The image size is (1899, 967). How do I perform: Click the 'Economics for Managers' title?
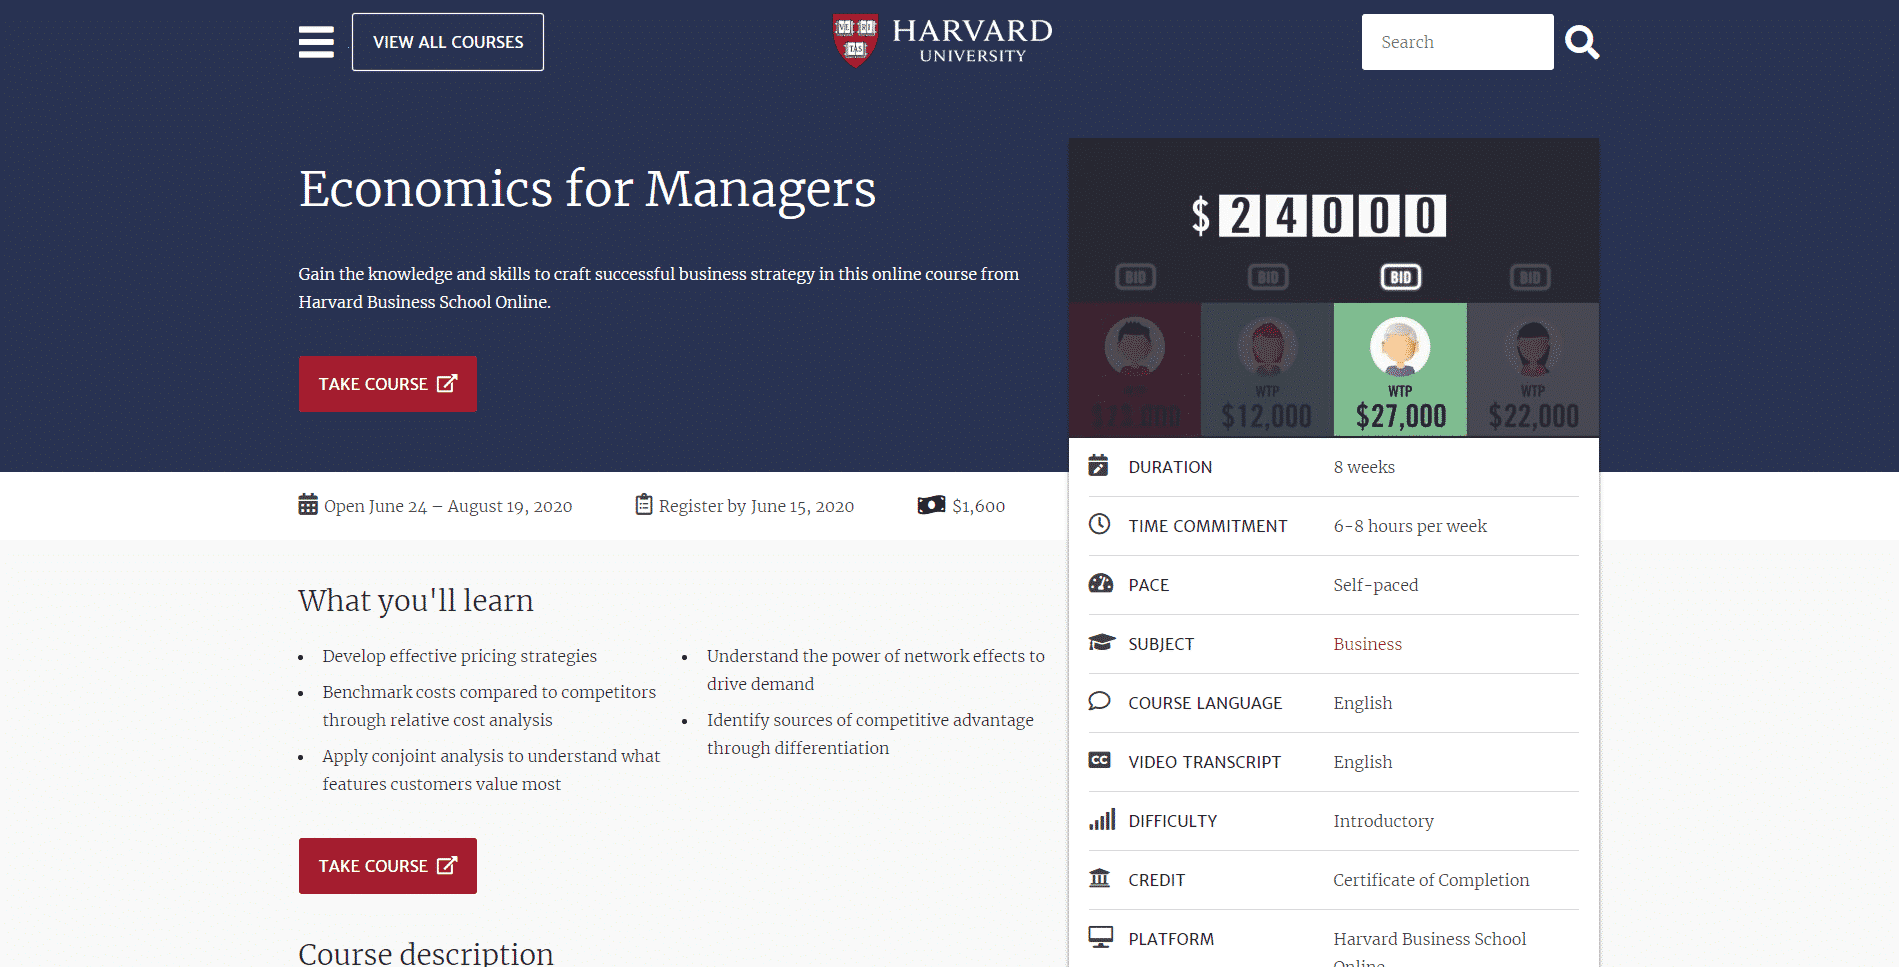pos(587,189)
